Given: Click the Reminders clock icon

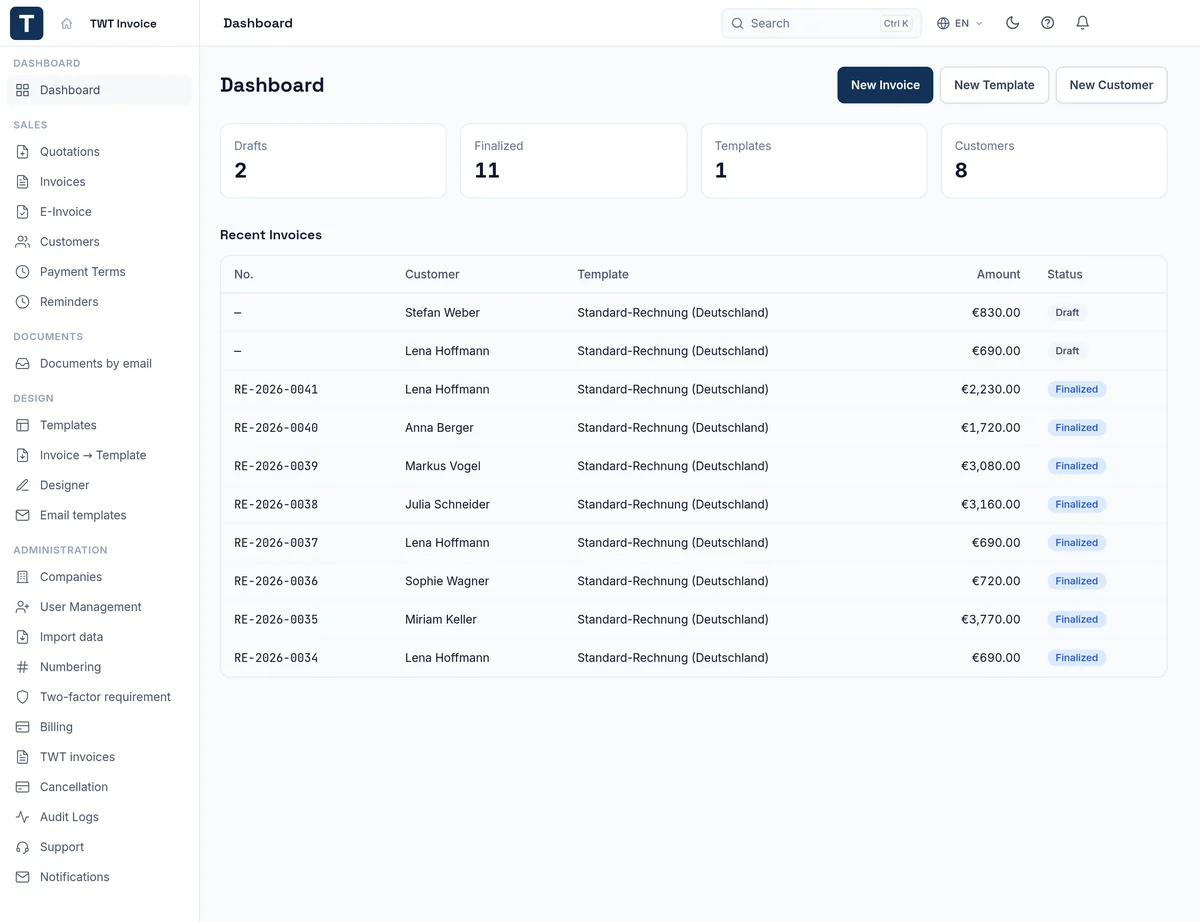Looking at the screenshot, I should (23, 302).
